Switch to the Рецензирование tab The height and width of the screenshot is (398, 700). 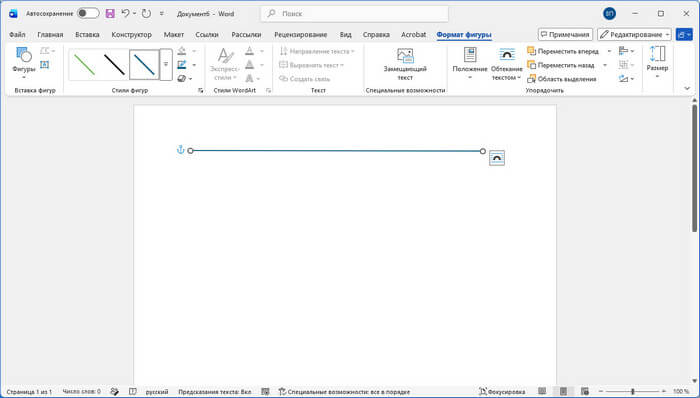300,34
